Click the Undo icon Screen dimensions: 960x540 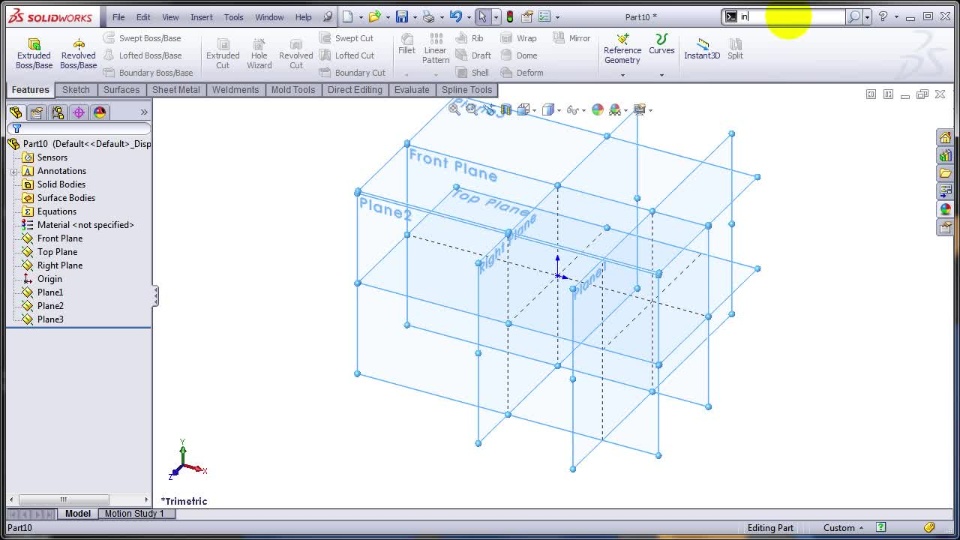tap(456, 17)
